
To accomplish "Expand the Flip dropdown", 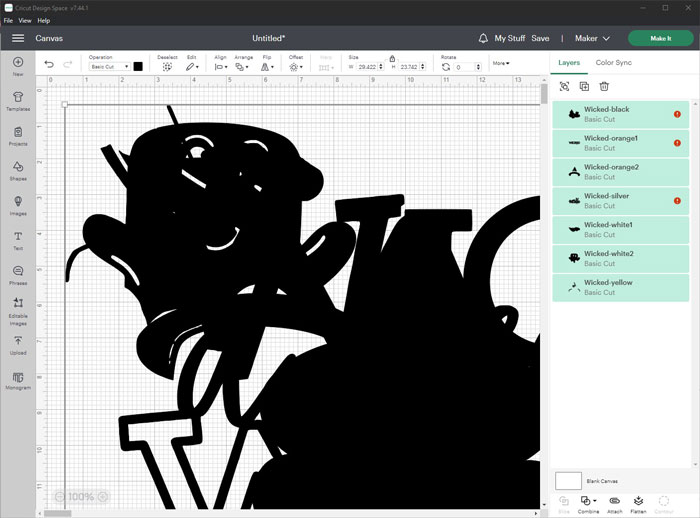I will click(267, 67).
